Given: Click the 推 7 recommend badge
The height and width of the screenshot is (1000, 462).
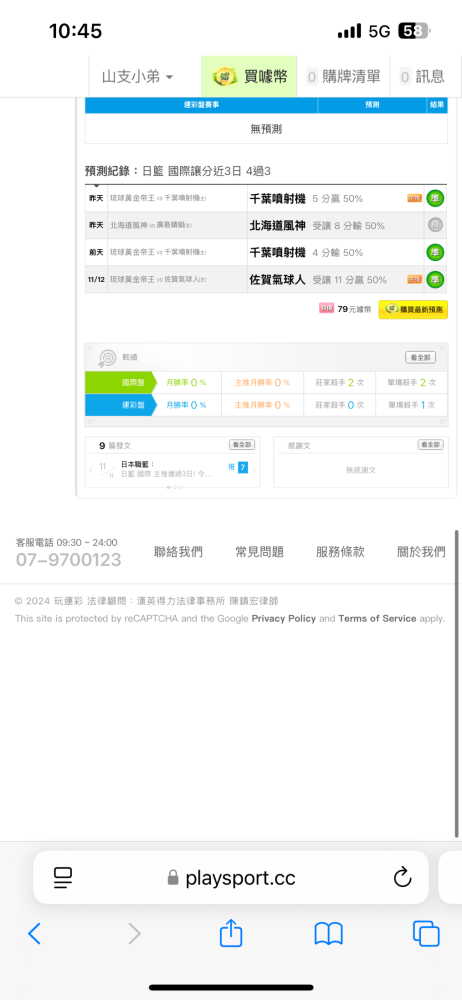Looking at the screenshot, I should 238,467.
